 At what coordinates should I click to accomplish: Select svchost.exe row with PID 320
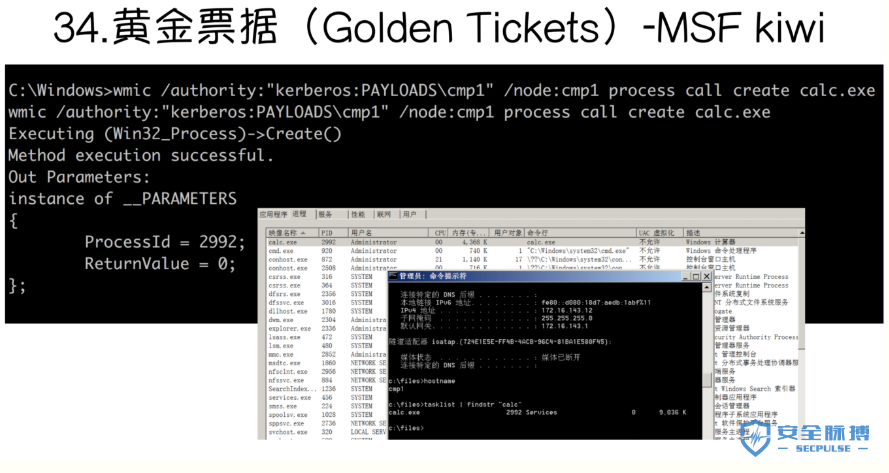[x=327, y=432]
